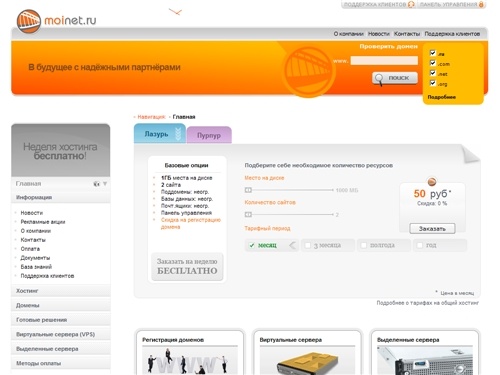
Task: Click the поиск search button
Action: click(395, 78)
